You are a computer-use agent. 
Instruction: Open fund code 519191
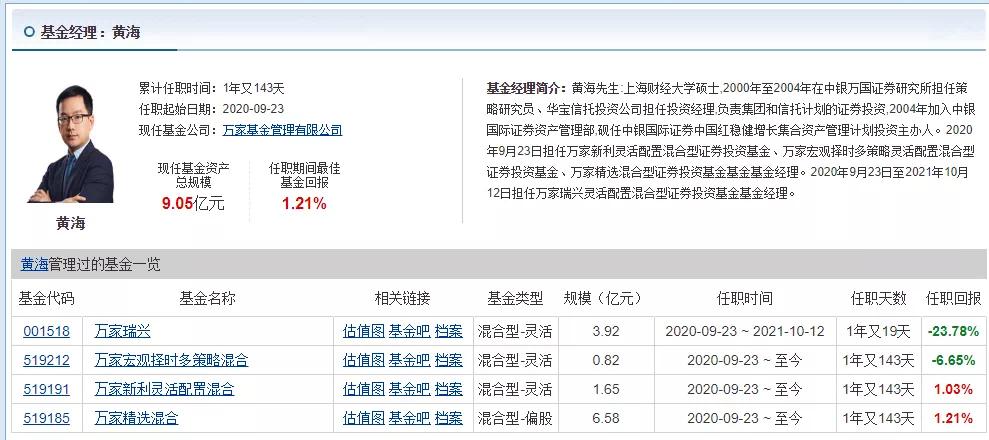point(47,390)
